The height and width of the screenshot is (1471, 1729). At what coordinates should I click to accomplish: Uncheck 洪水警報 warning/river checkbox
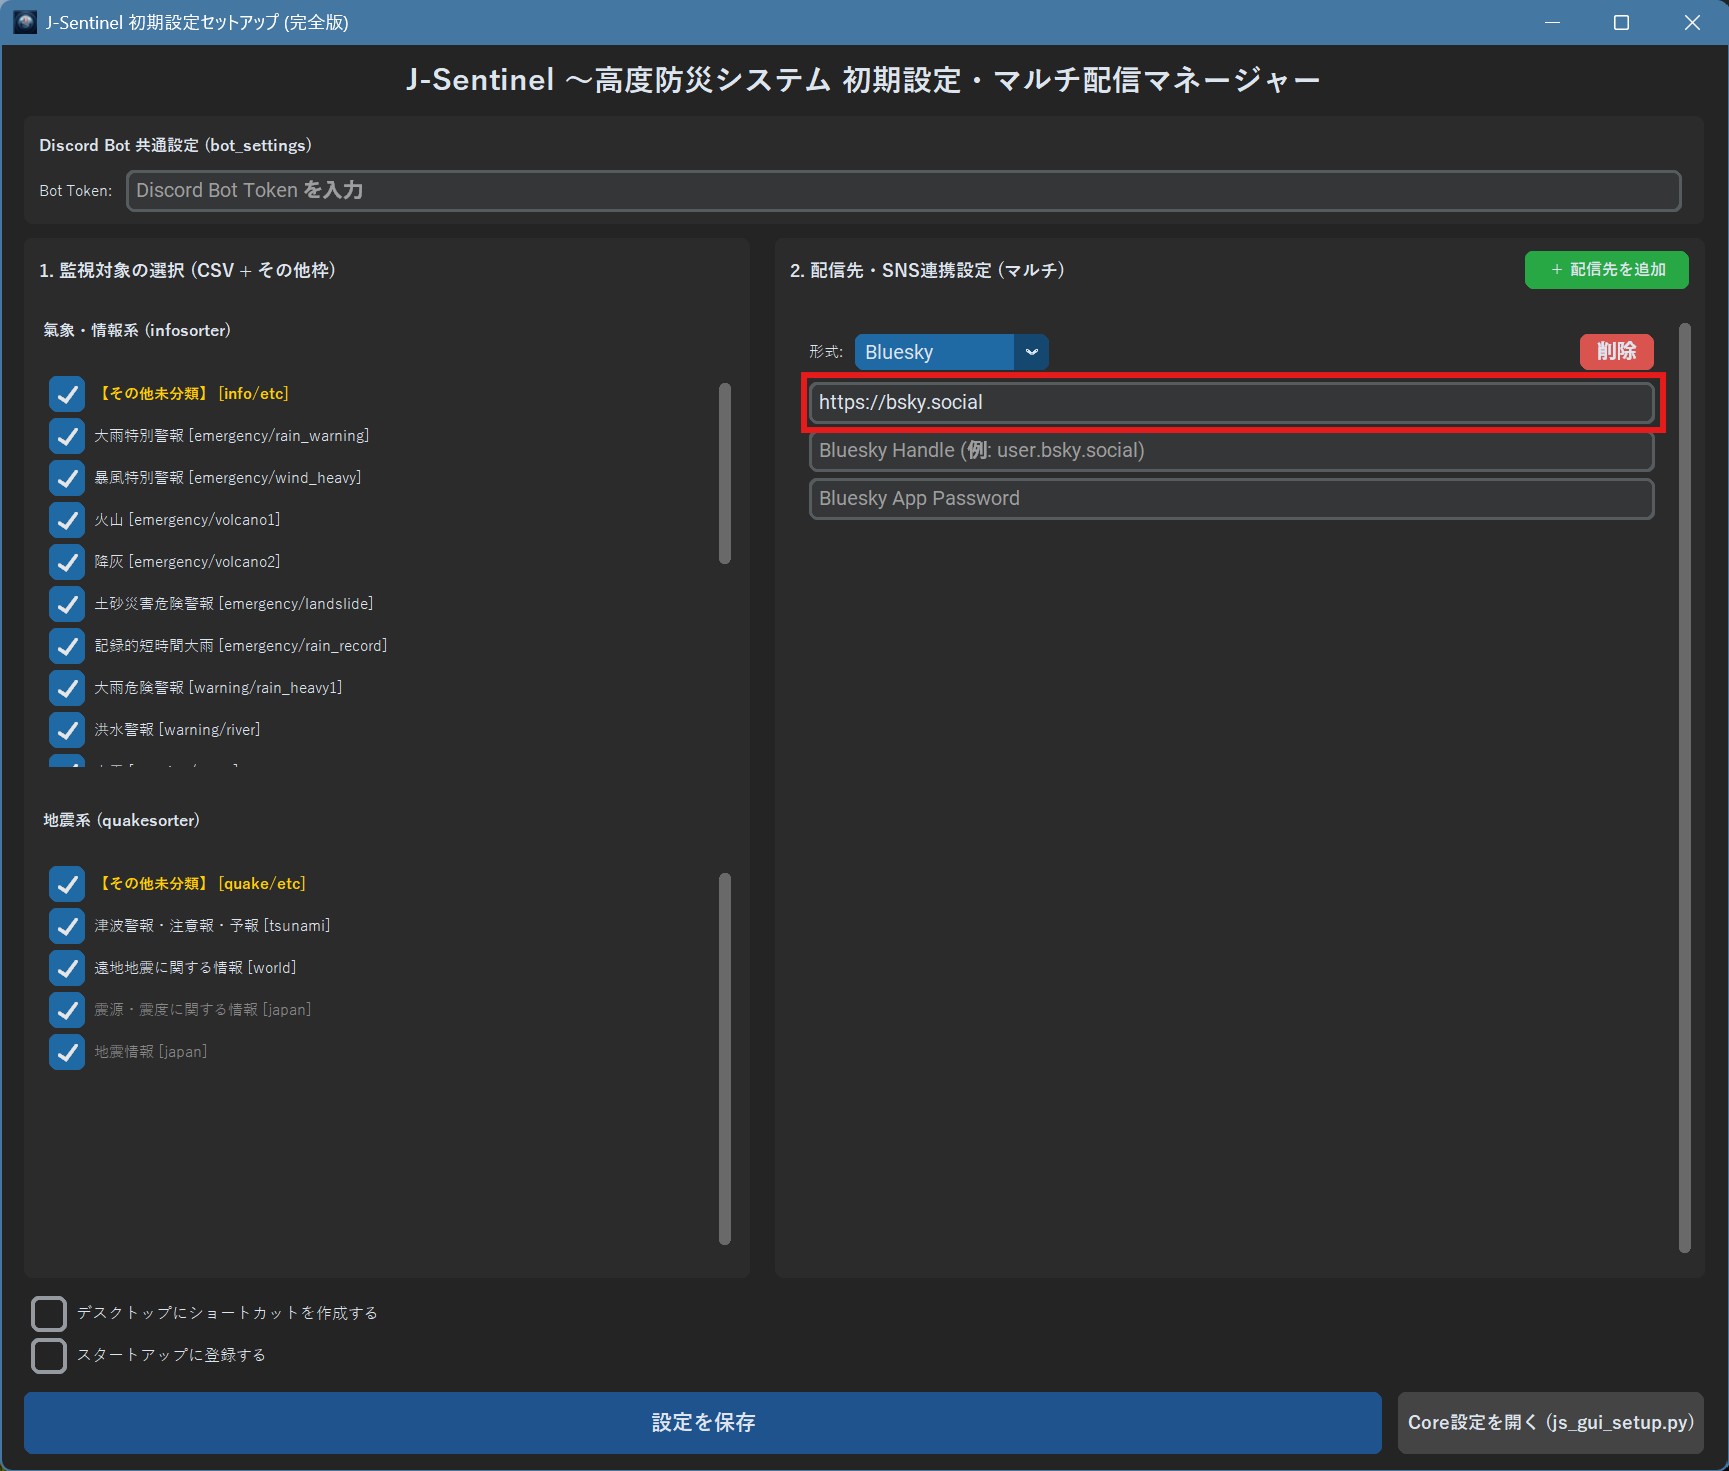pyautogui.click(x=67, y=730)
